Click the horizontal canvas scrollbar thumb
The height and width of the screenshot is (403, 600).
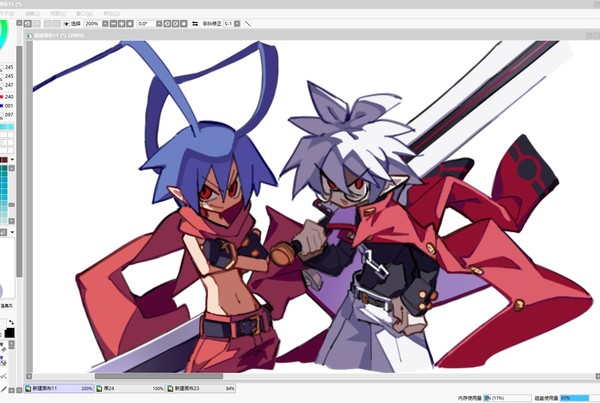click(x=159, y=376)
